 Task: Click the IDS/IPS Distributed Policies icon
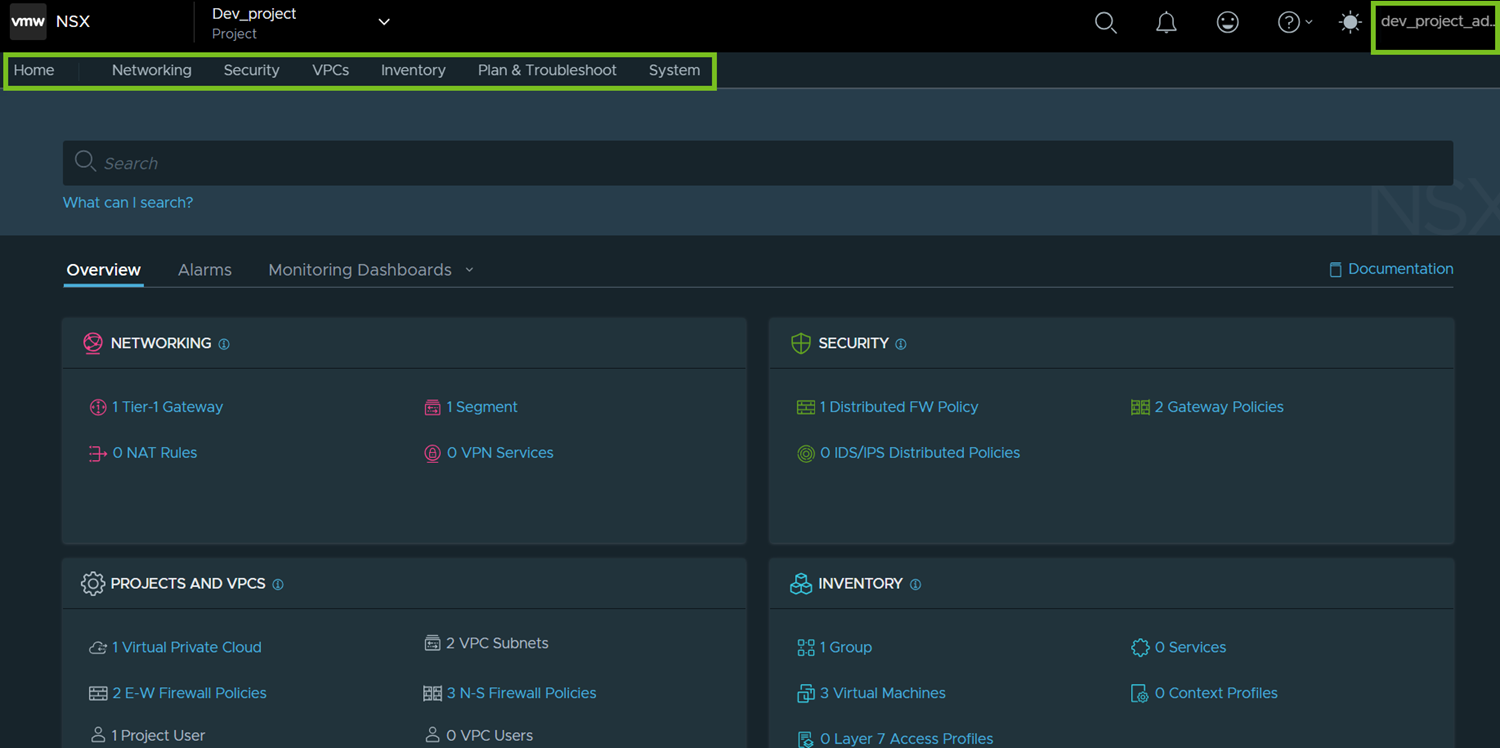click(x=805, y=453)
